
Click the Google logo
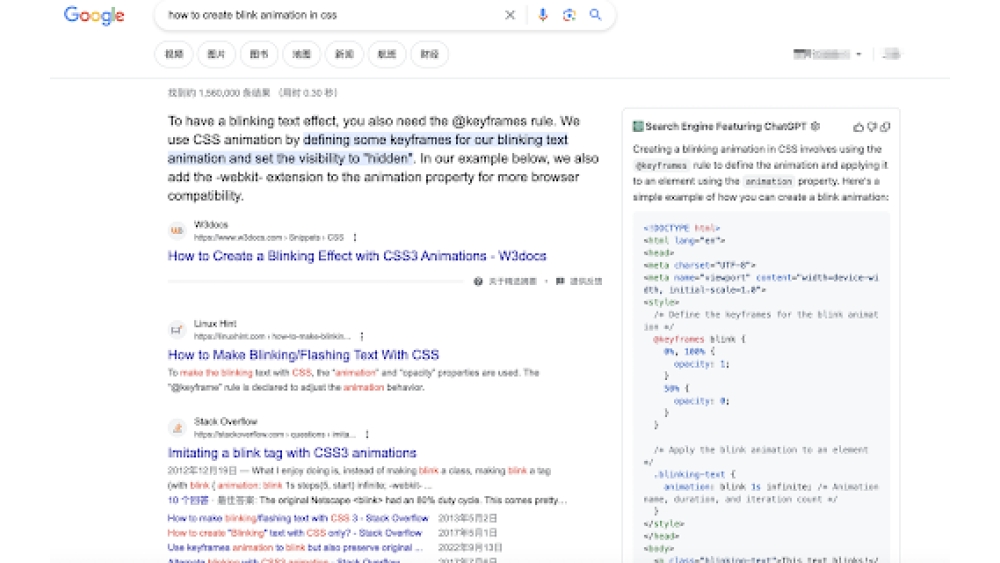click(x=94, y=16)
